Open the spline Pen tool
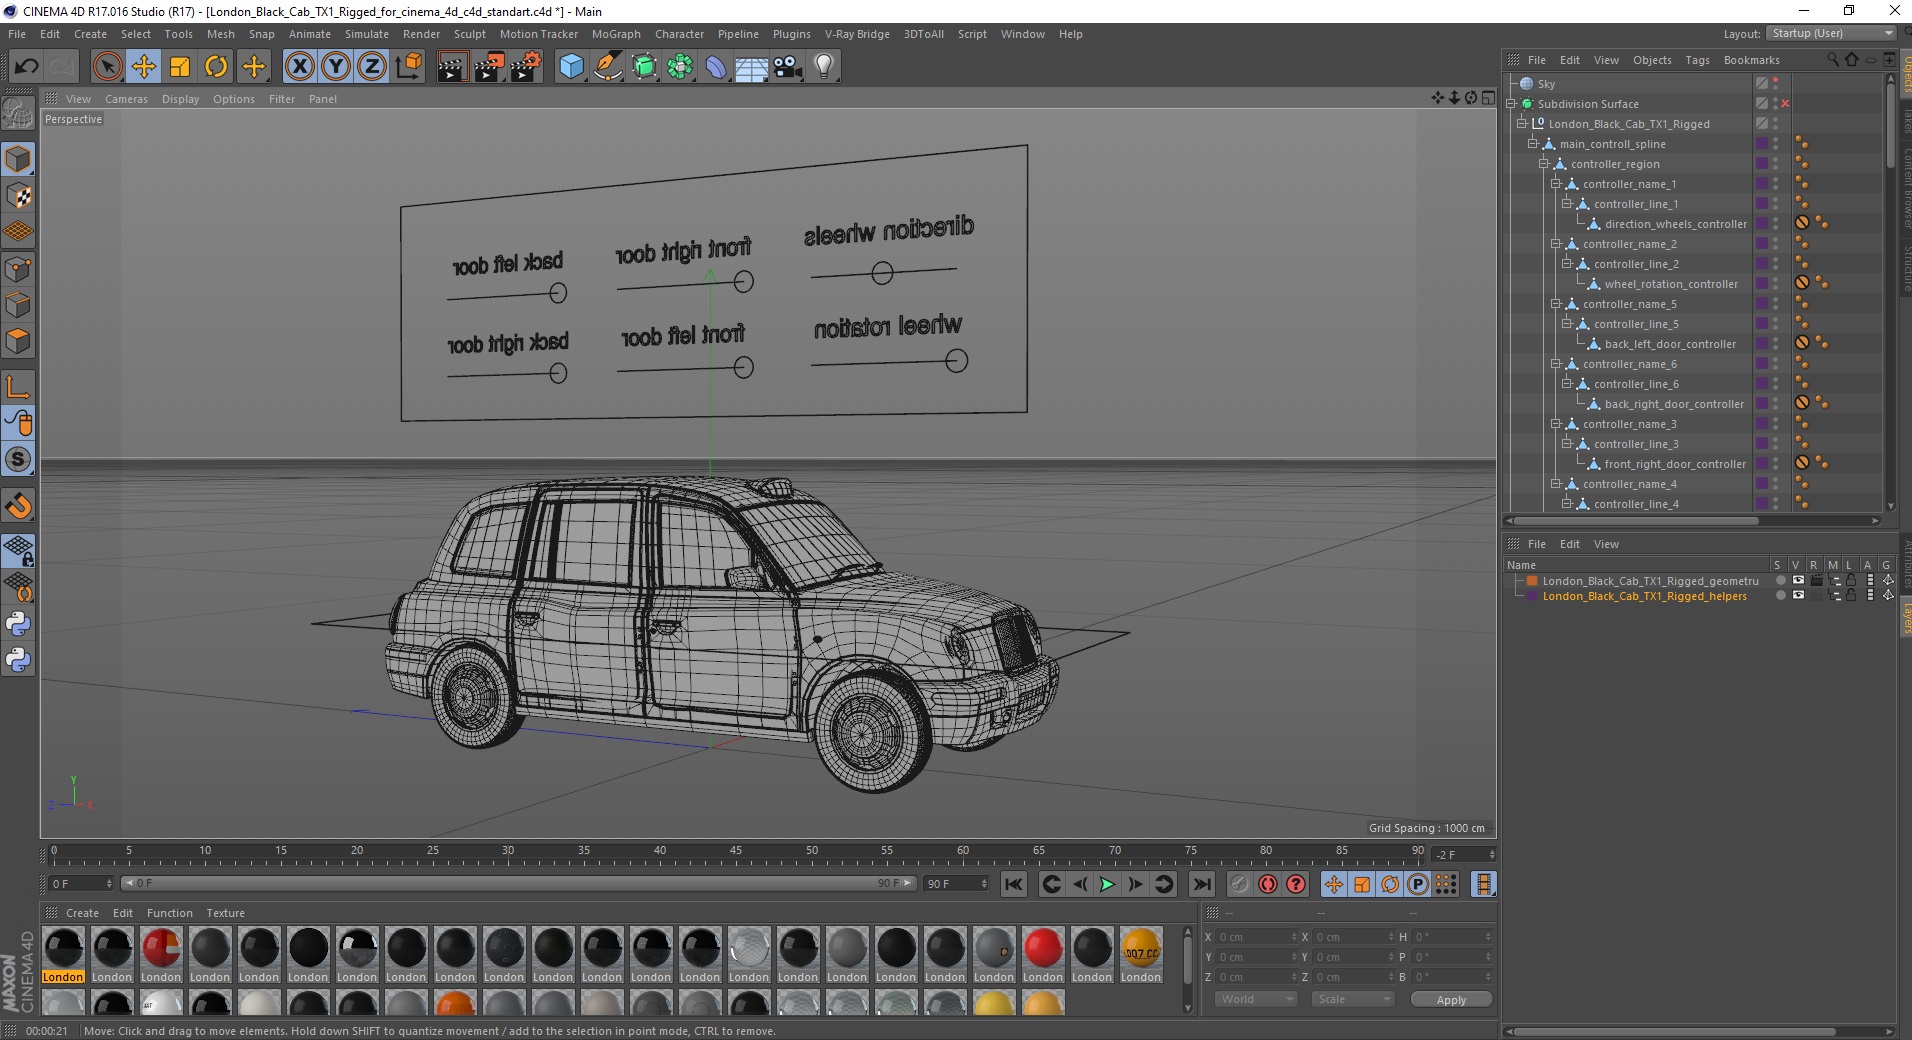The width and height of the screenshot is (1912, 1040). point(608,67)
